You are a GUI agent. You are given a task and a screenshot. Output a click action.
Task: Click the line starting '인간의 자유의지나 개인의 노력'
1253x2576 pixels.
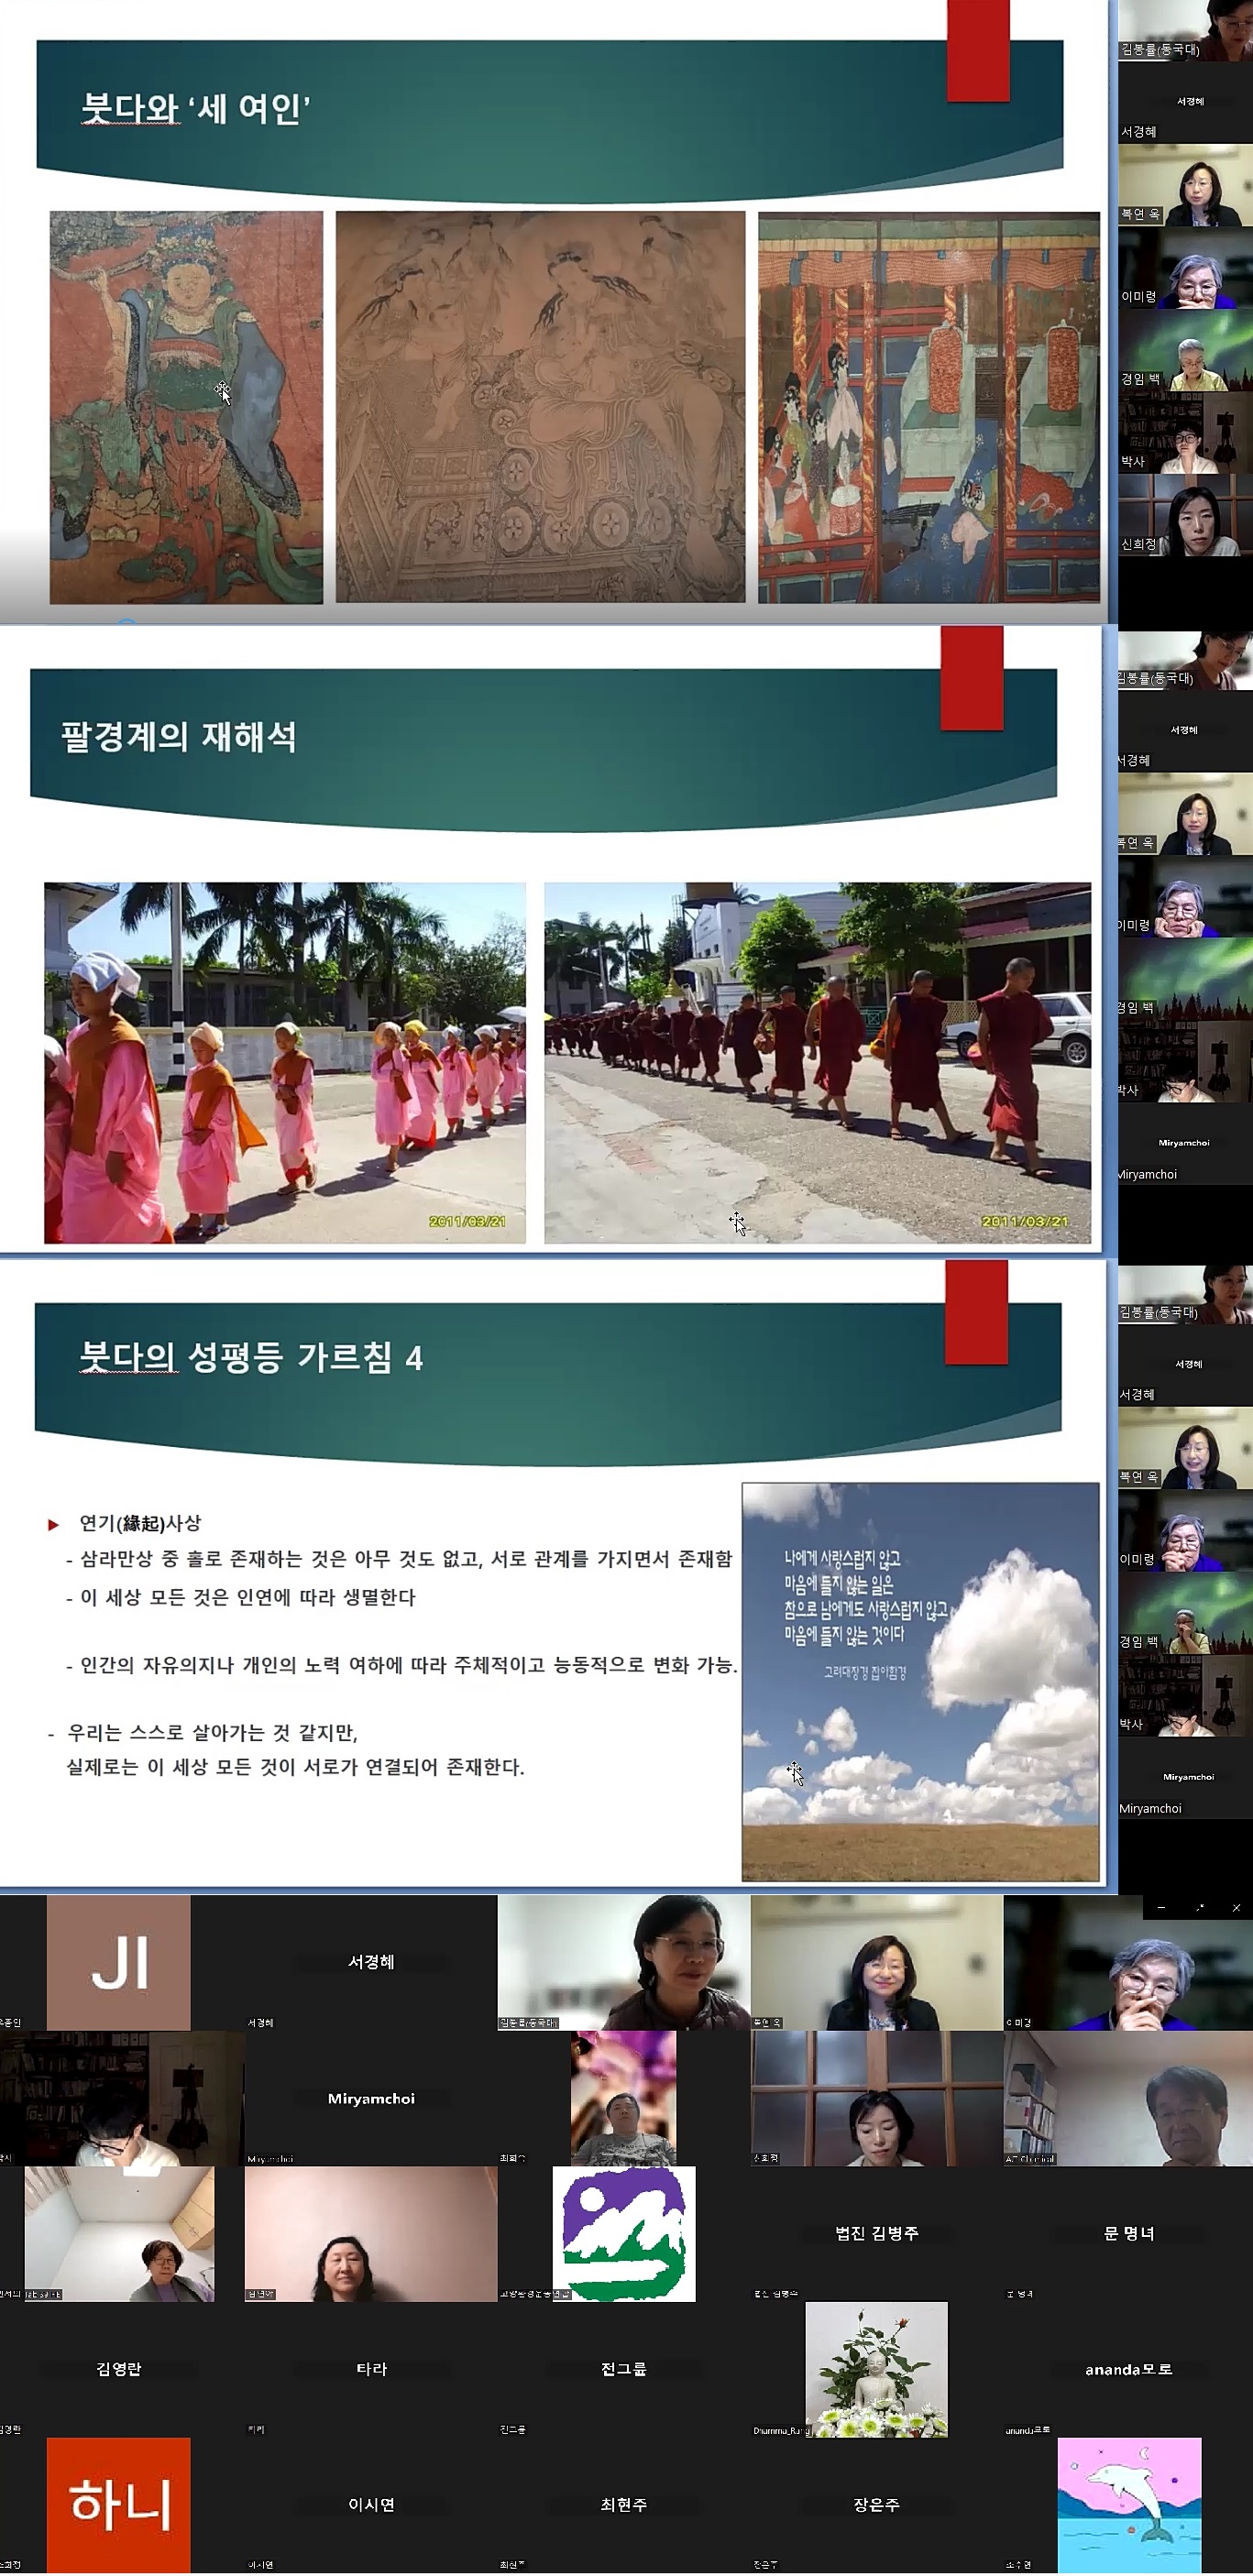coord(408,1665)
